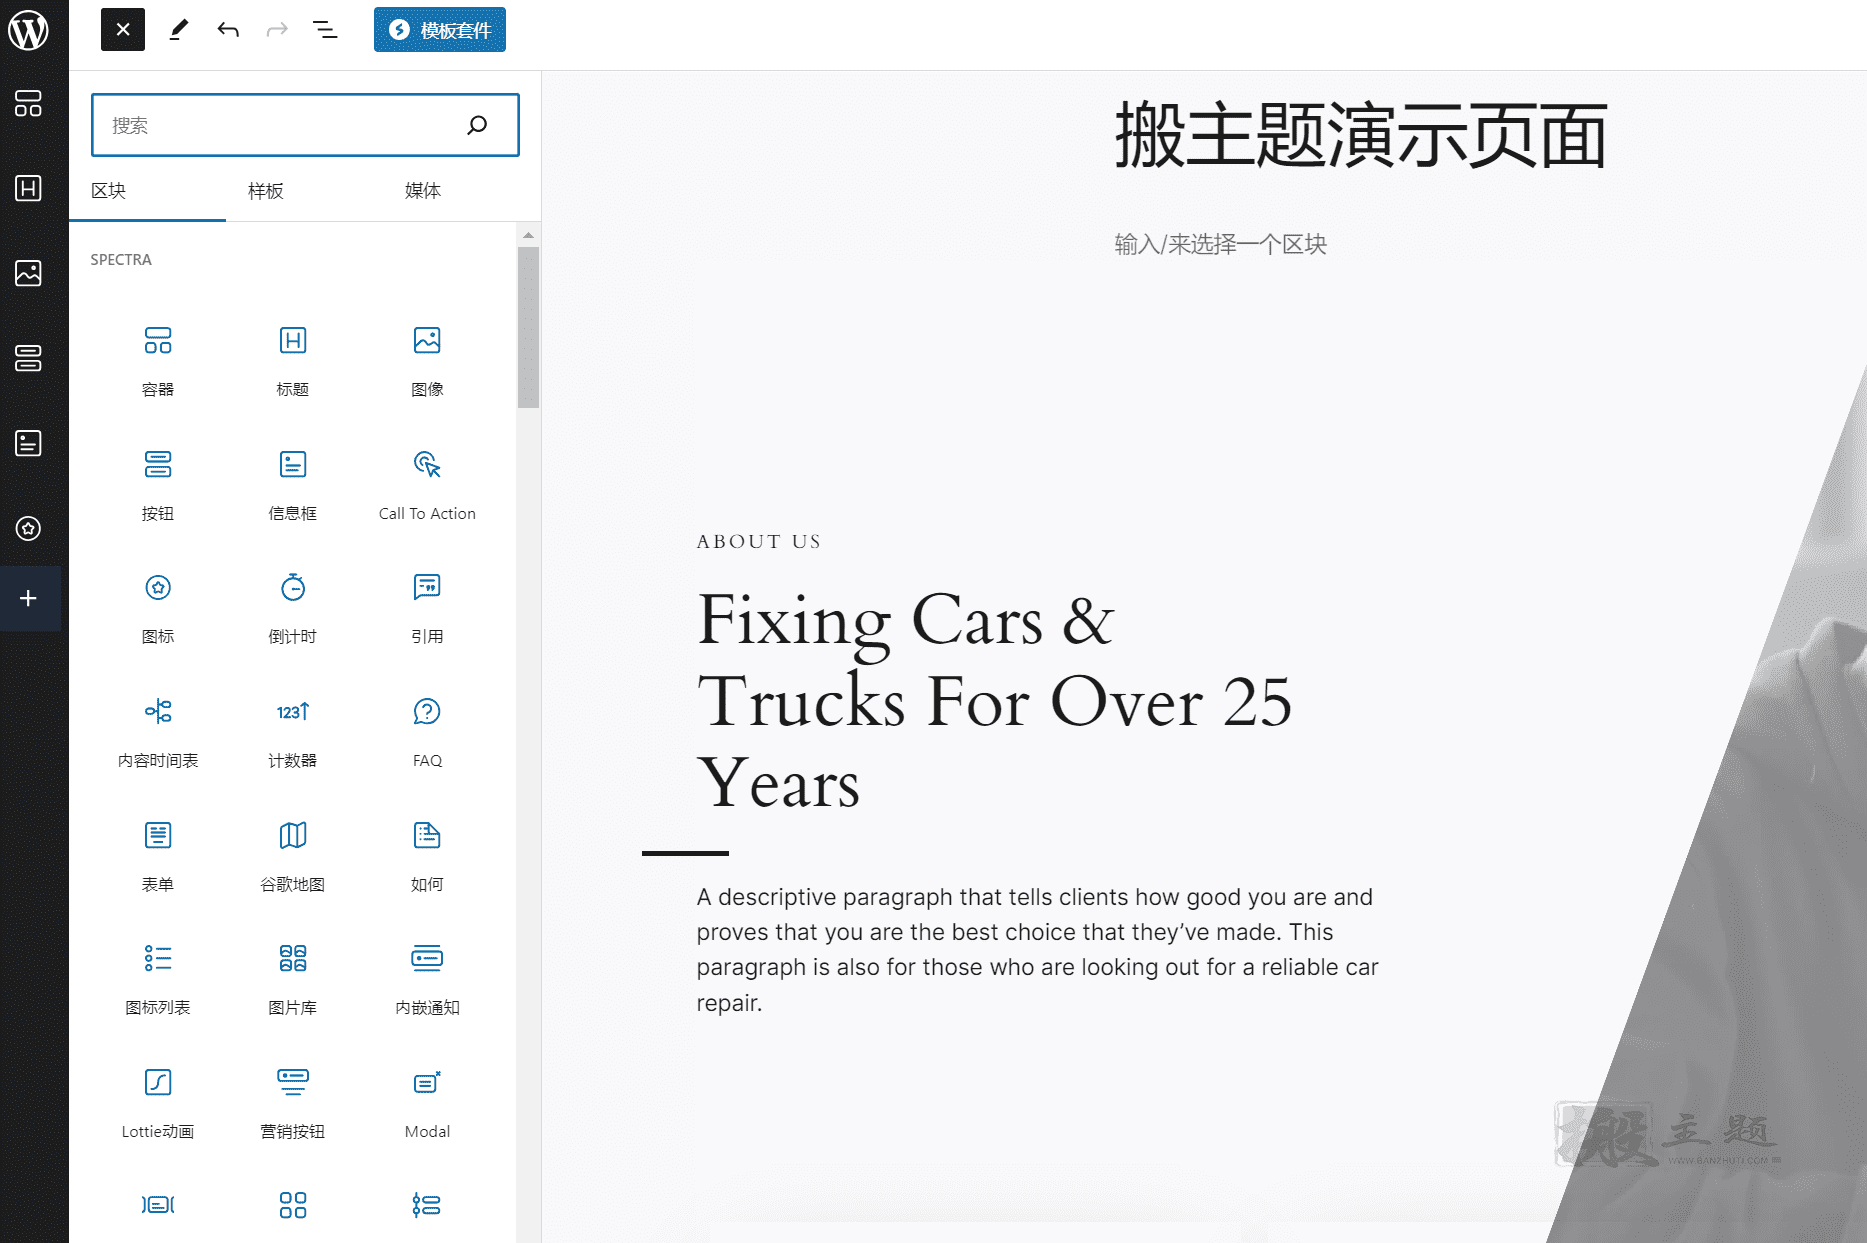Insert the 容器 container block
Viewport: 1867px width, 1243px height.
pyautogui.click(x=158, y=361)
